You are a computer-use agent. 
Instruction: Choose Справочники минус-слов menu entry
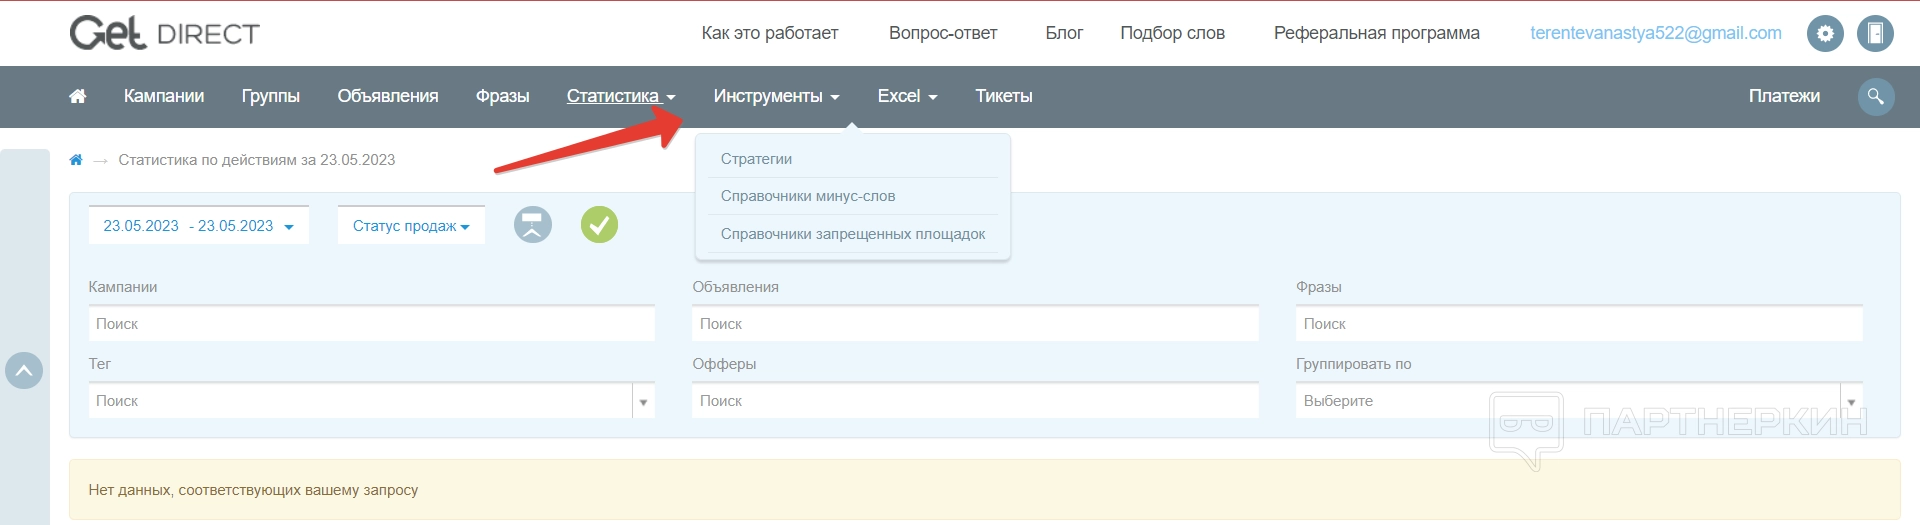click(x=808, y=196)
